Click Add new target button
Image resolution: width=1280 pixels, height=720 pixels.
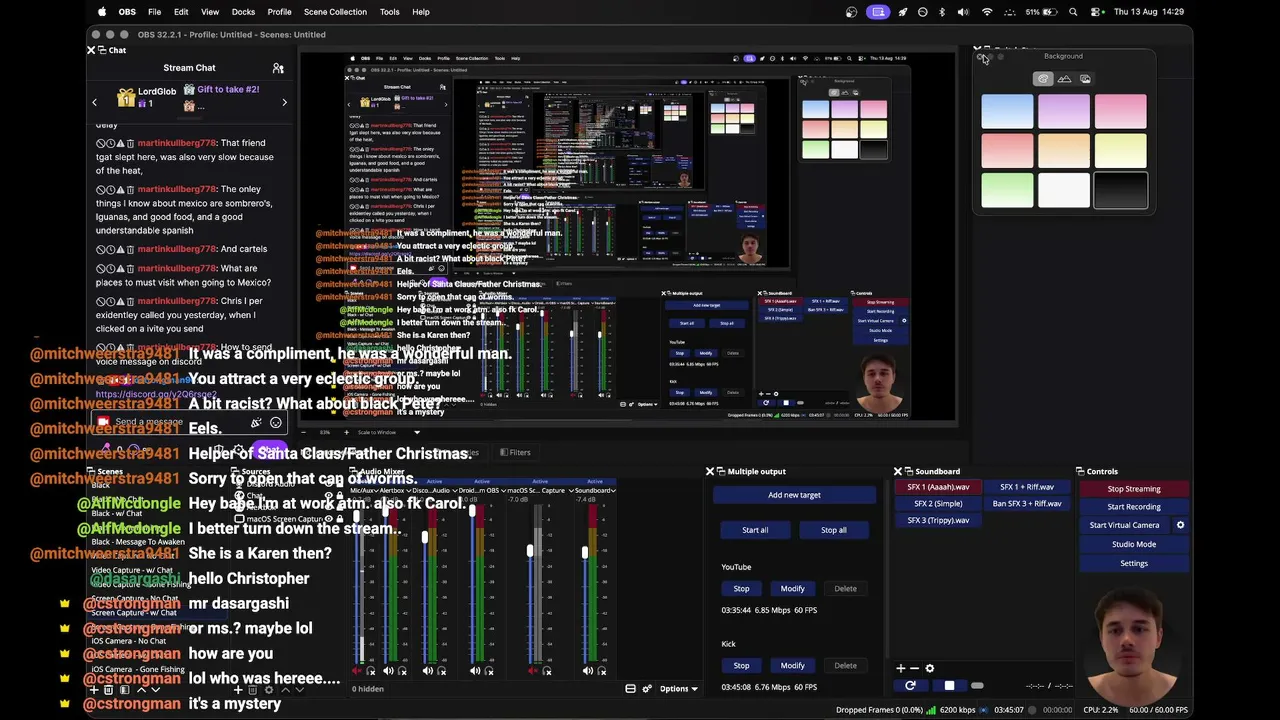click(794, 495)
